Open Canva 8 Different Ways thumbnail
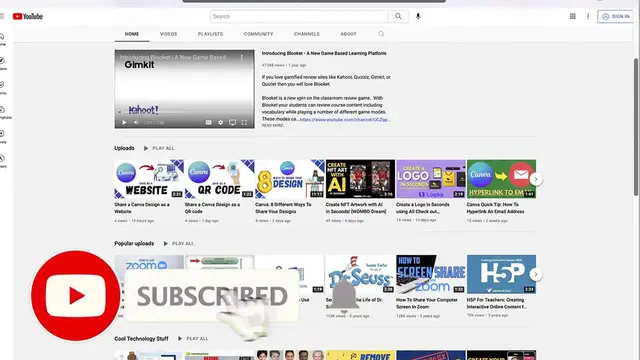640x360 pixels. click(290, 179)
